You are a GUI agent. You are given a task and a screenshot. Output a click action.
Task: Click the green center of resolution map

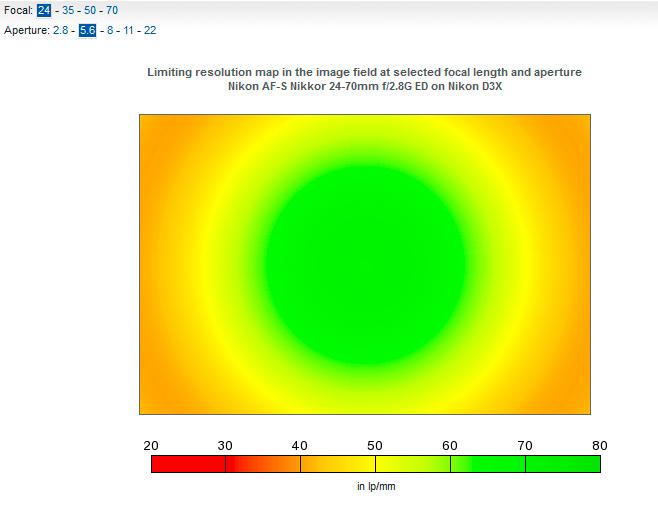coord(365,264)
